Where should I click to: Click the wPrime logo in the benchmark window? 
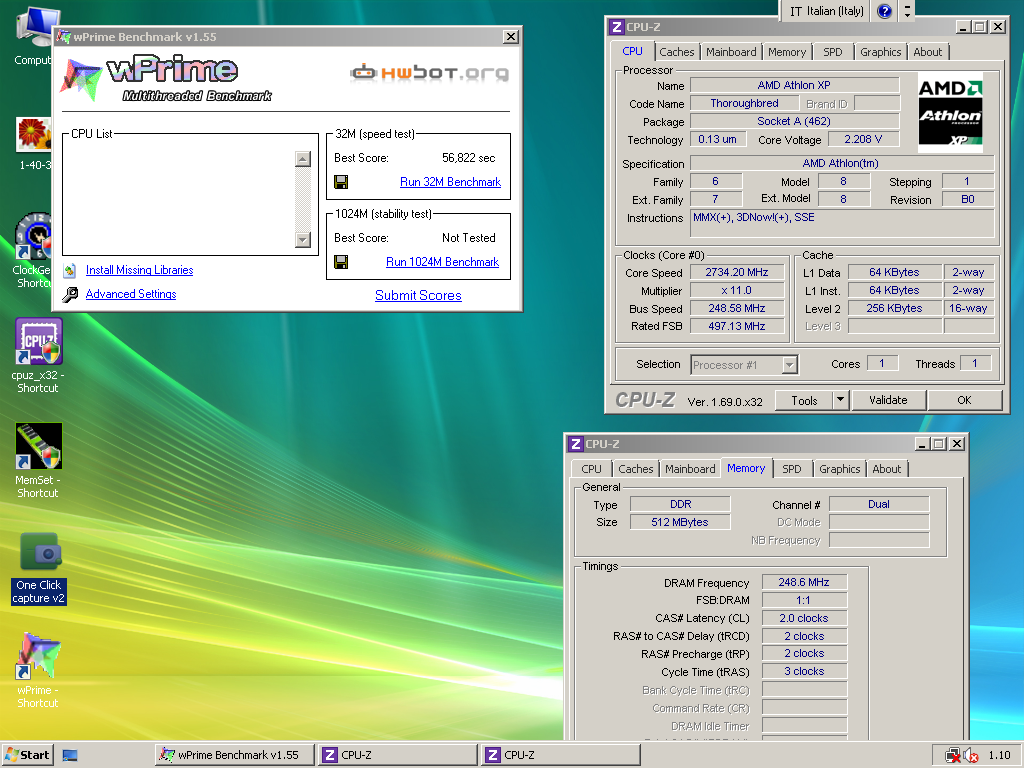click(x=167, y=78)
